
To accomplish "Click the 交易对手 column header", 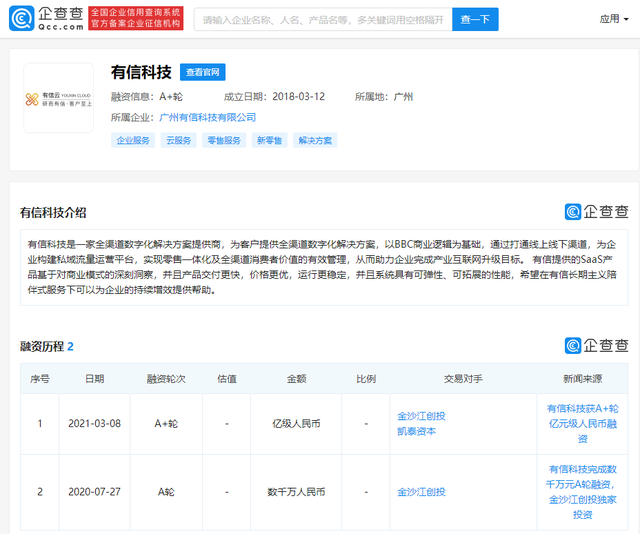I will click(x=463, y=379).
